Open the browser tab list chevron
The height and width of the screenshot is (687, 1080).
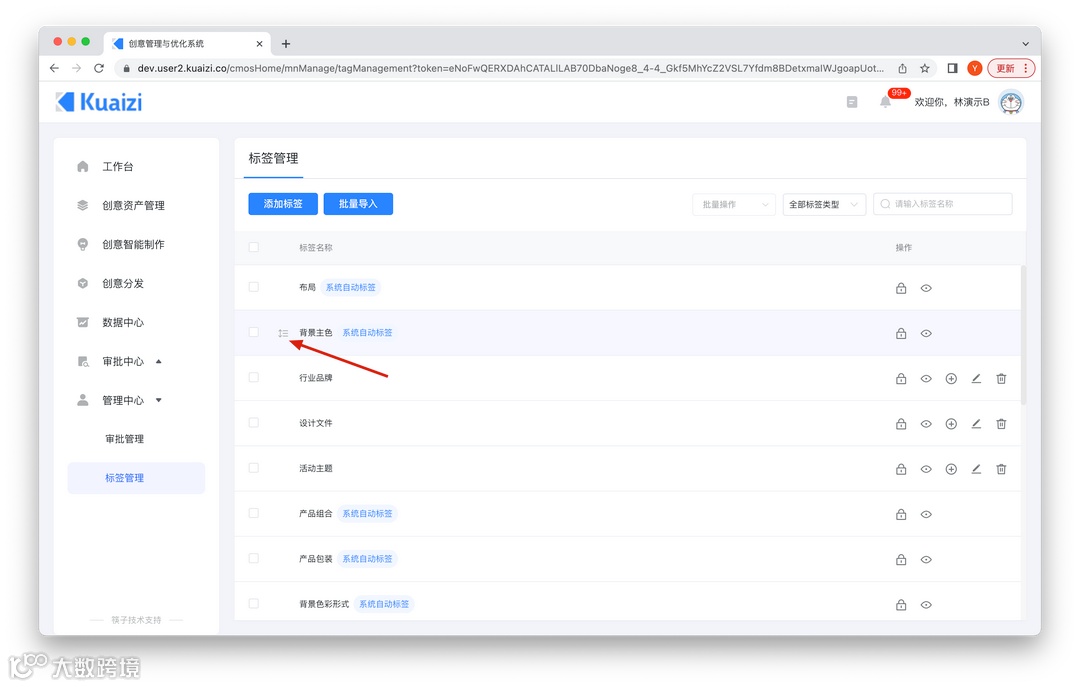click(1025, 43)
